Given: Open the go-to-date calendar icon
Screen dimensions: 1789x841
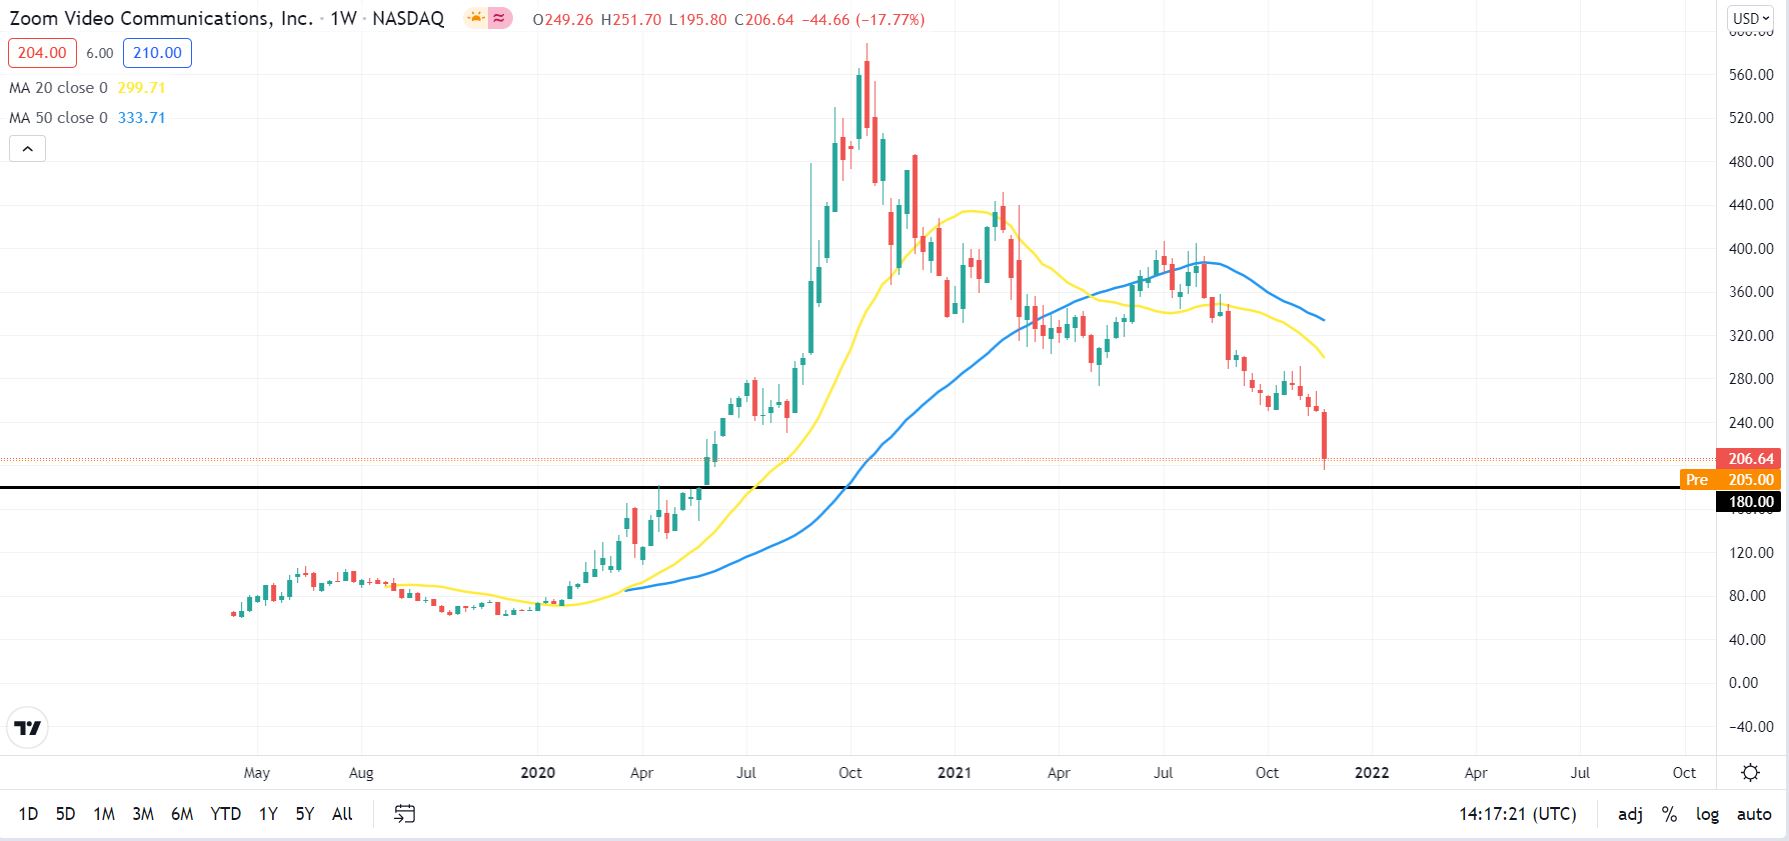Looking at the screenshot, I should click(404, 814).
